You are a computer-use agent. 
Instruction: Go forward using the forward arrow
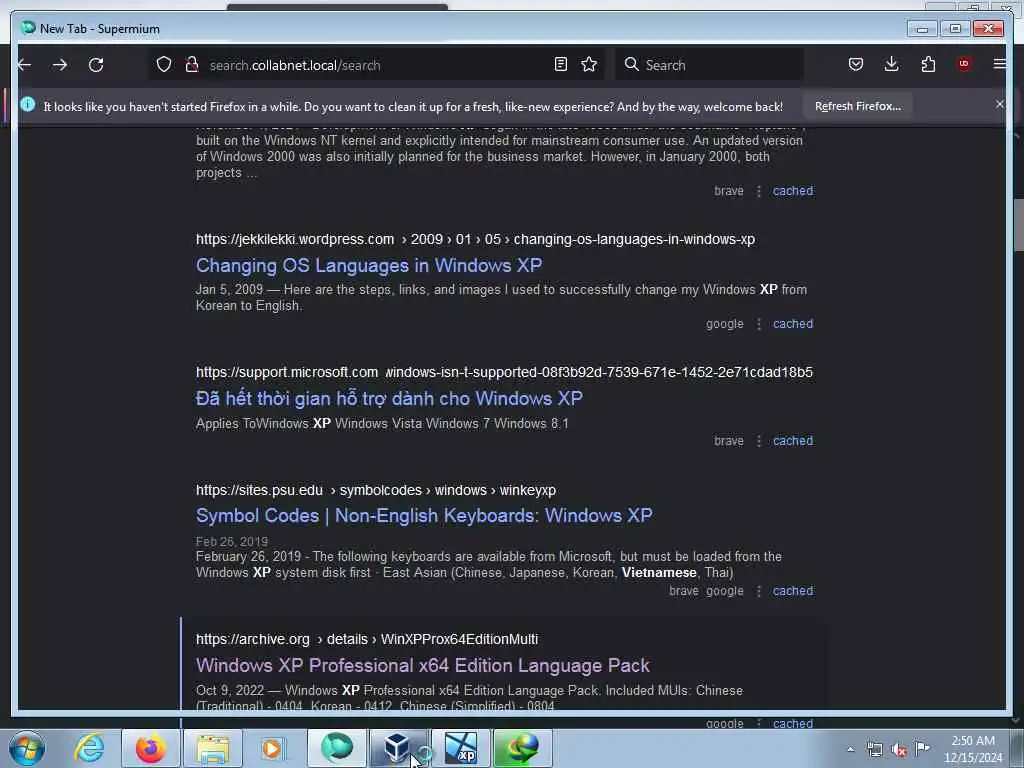pos(60,65)
